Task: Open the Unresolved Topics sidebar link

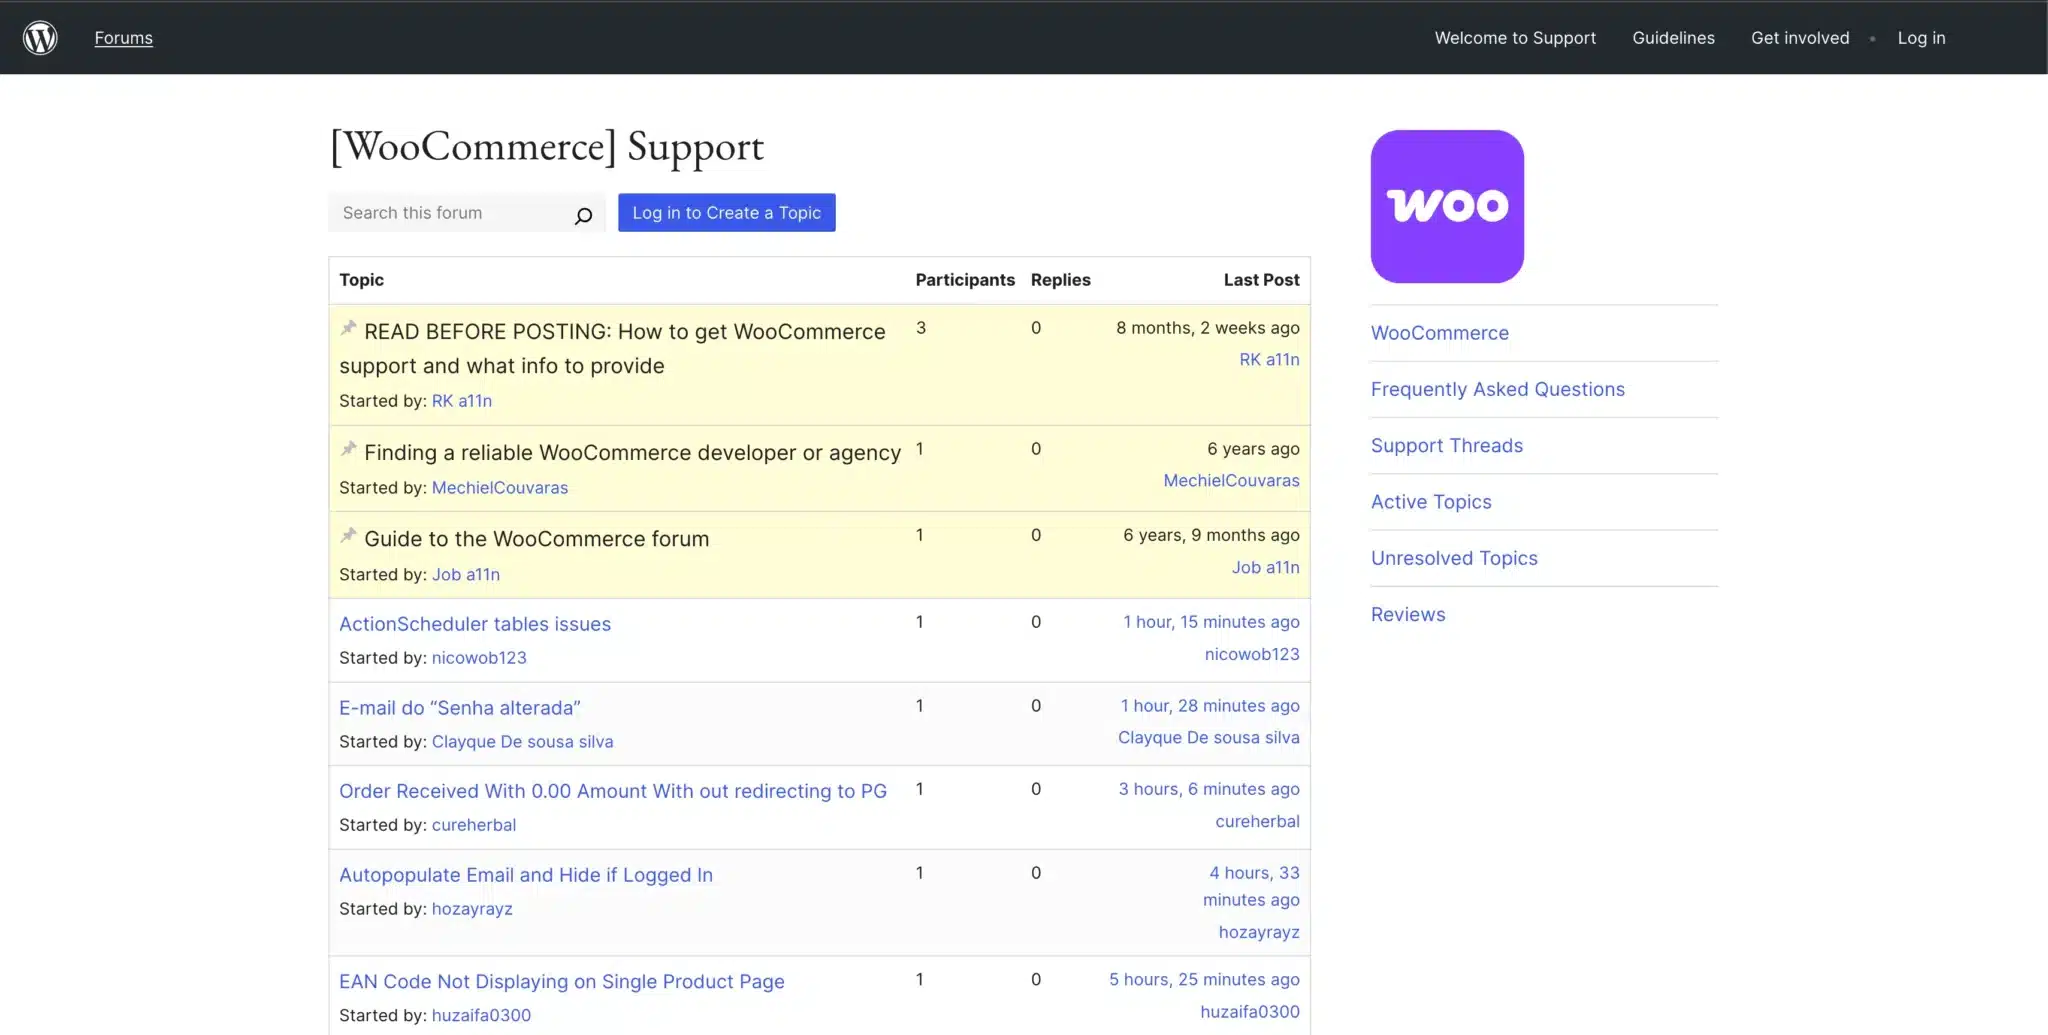Action: click(x=1454, y=557)
